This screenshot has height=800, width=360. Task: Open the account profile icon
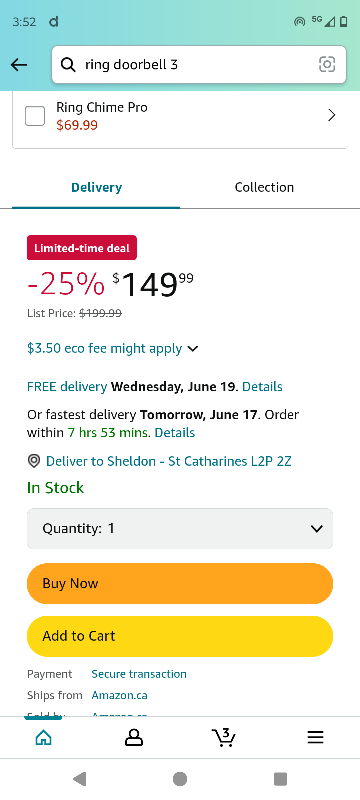click(x=134, y=737)
